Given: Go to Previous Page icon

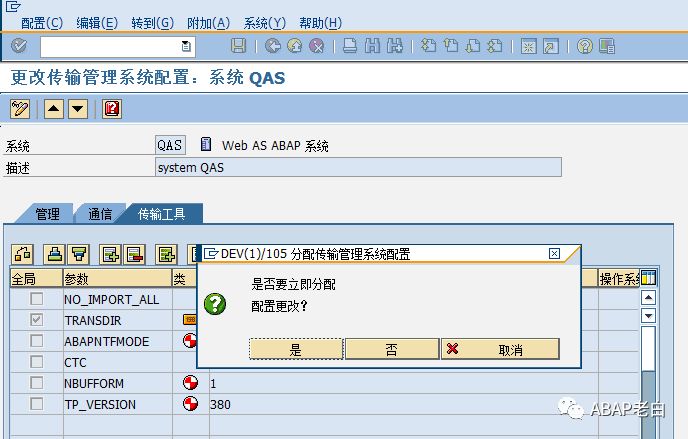Looking at the screenshot, I should 451,46.
